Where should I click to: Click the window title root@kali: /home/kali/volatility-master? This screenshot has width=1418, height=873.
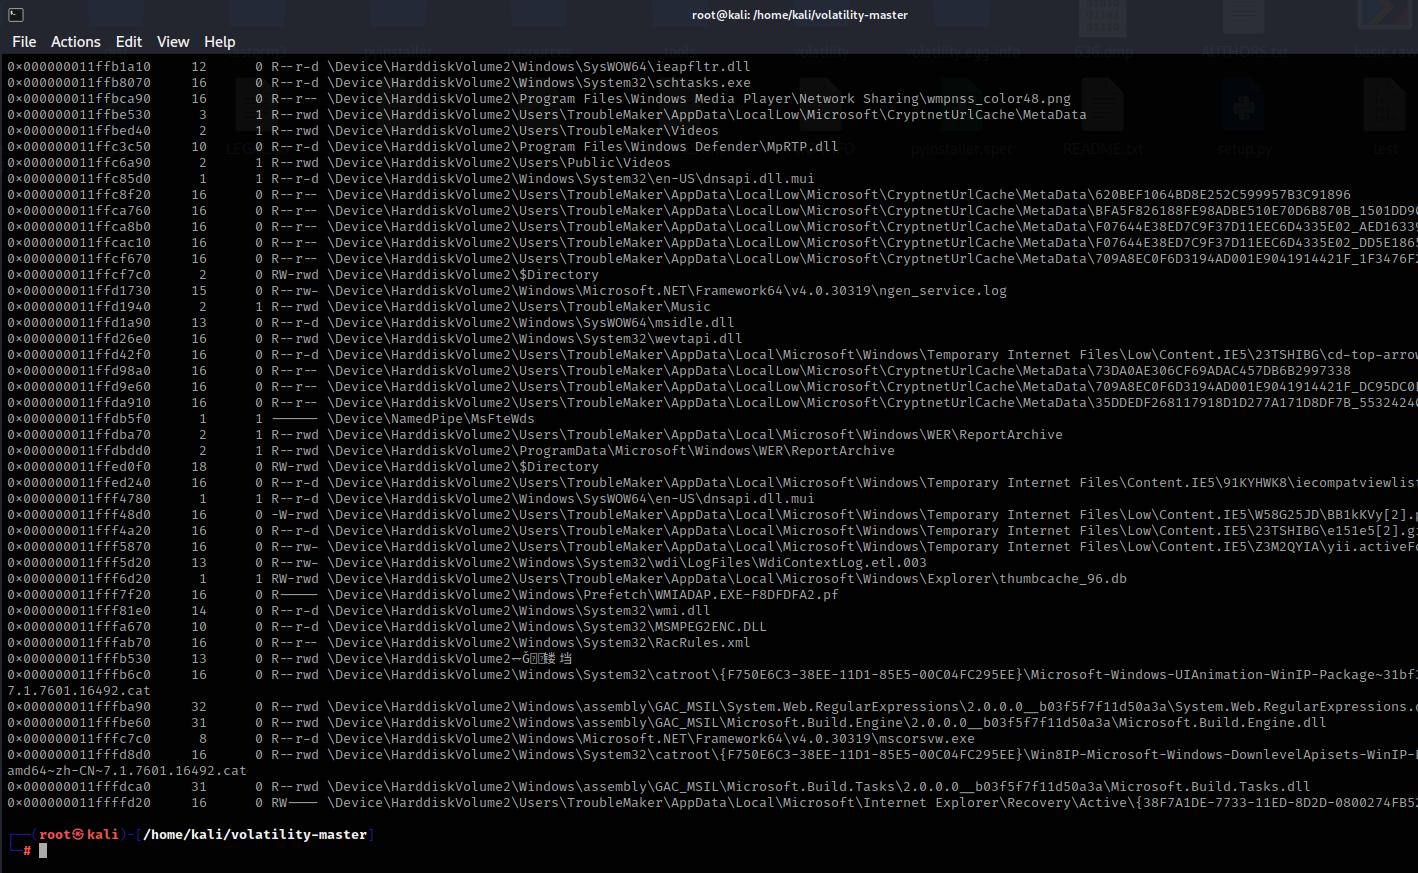800,15
